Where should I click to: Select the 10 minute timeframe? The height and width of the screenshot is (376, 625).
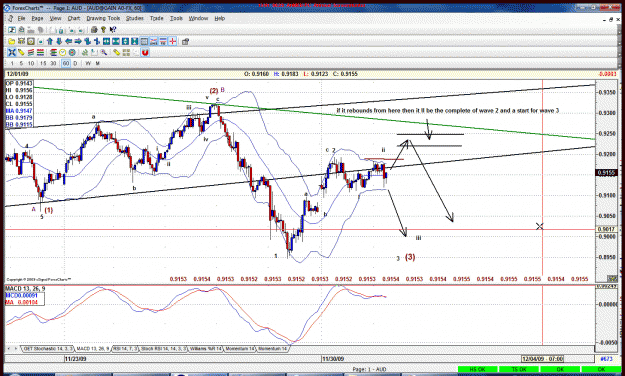point(31,63)
